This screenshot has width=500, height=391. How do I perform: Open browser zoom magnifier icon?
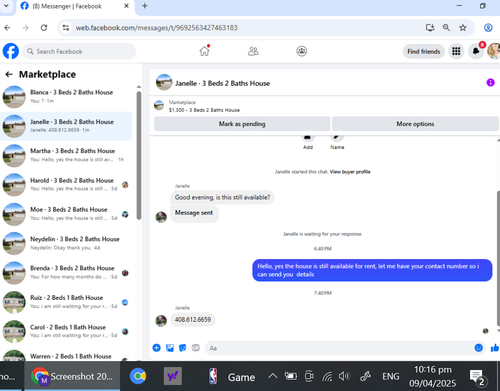click(446, 28)
